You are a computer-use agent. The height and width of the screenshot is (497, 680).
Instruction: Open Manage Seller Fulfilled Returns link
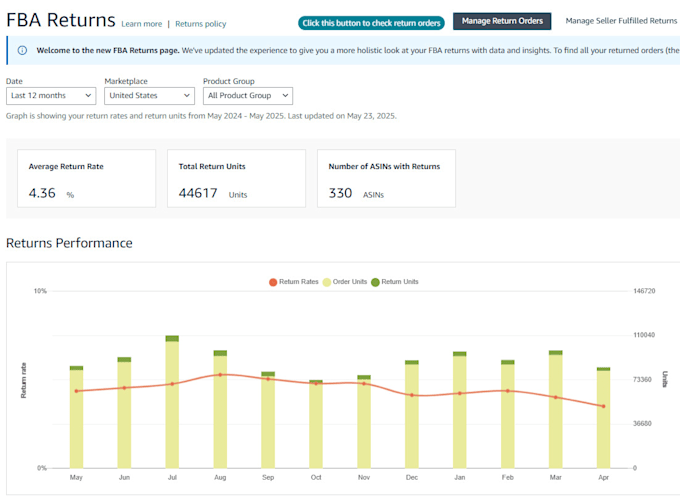click(621, 21)
